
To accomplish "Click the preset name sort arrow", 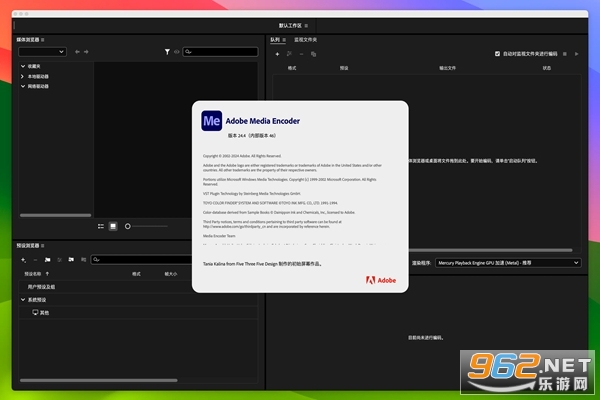I will 47,274.
